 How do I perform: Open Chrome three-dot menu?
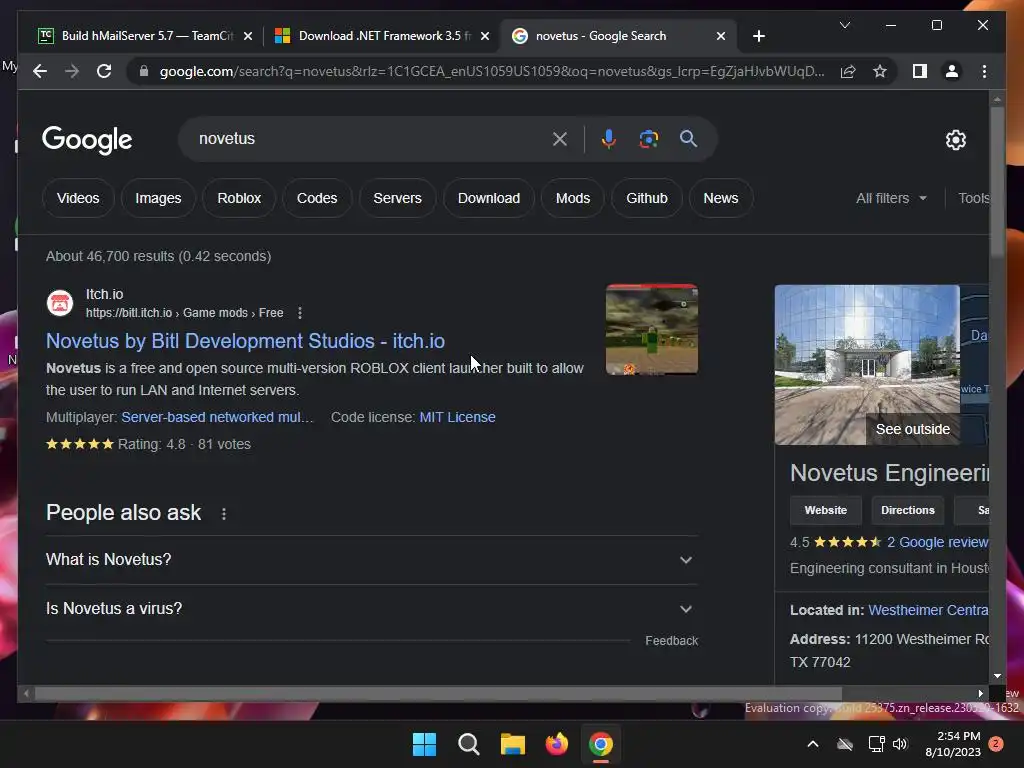[984, 71]
